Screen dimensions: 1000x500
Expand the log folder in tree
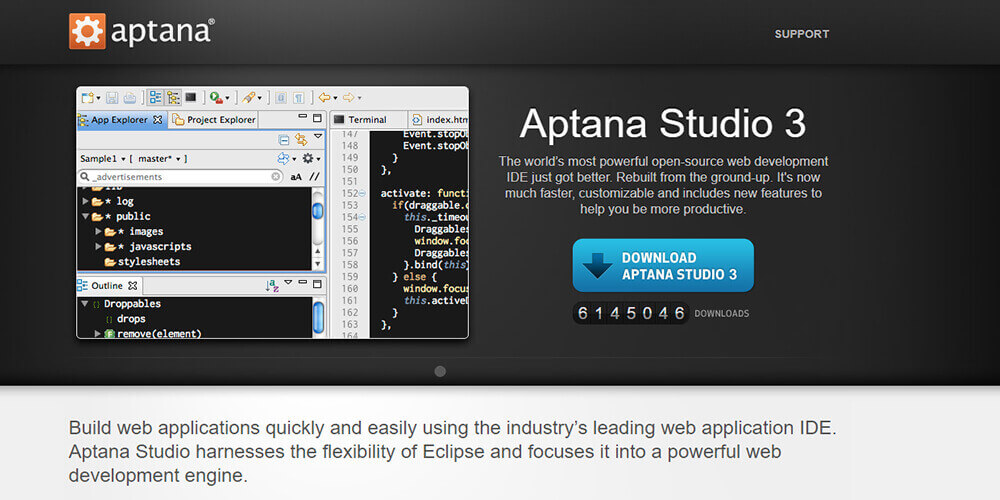86,201
